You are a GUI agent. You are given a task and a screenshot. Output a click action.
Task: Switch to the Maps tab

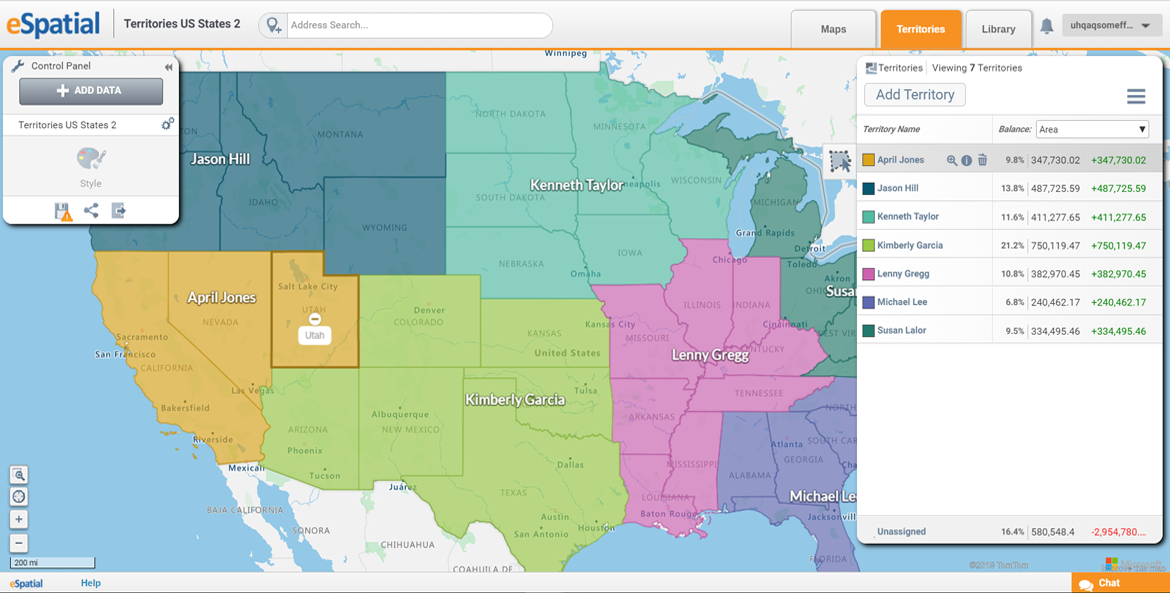point(833,29)
